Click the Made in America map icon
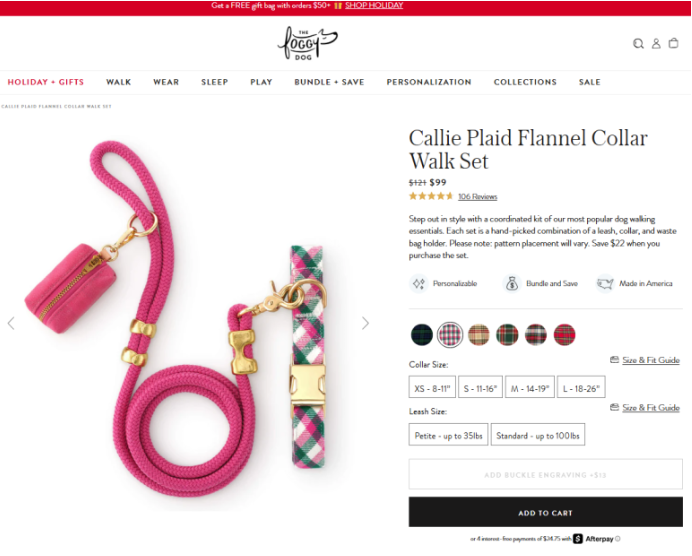 point(605,283)
